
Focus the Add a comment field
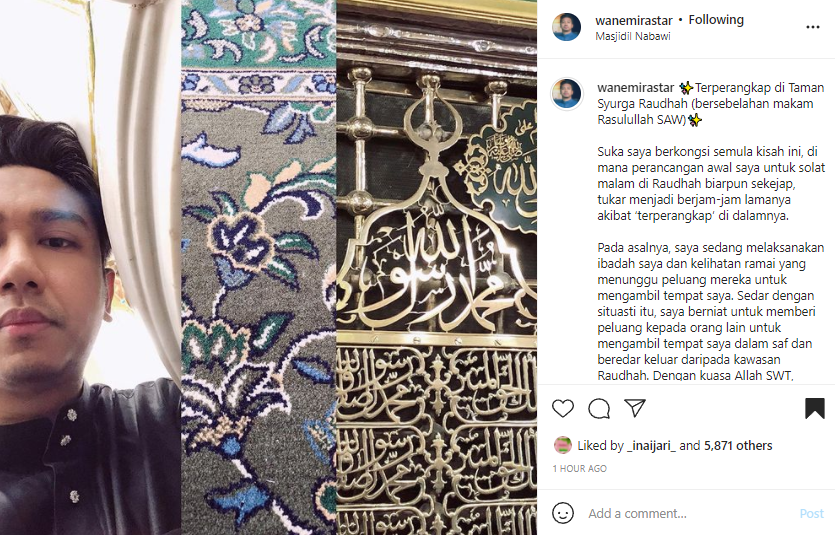point(690,513)
